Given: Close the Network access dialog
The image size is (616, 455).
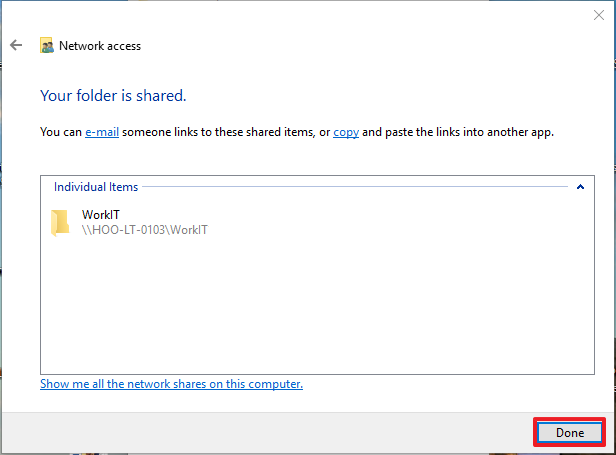Looking at the screenshot, I should [599, 15].
